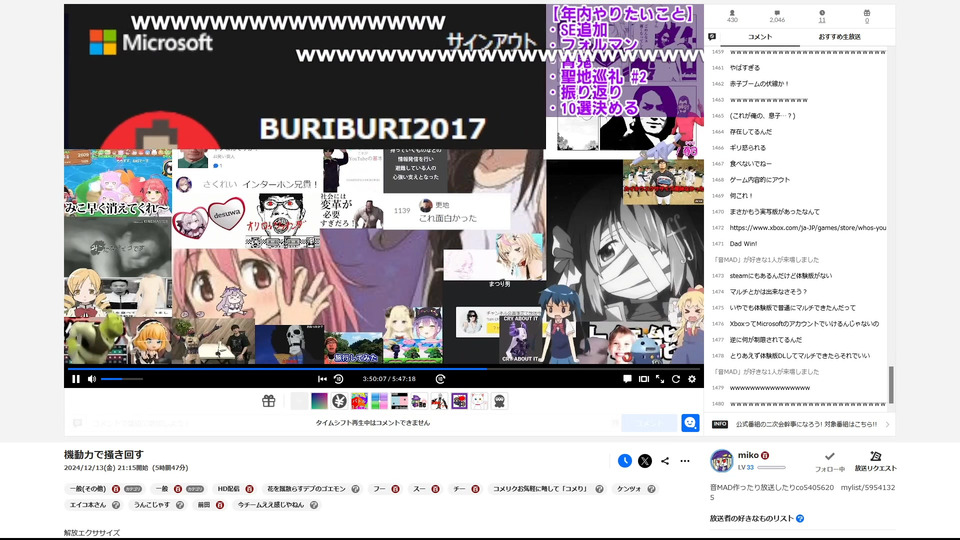Open the 今チームええ感じやねん tag

(271, 505)
